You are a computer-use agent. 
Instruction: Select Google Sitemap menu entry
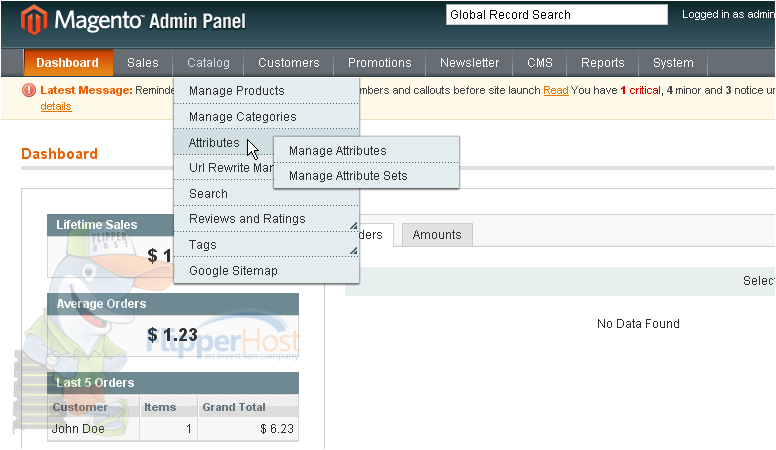tap(266, 271)
